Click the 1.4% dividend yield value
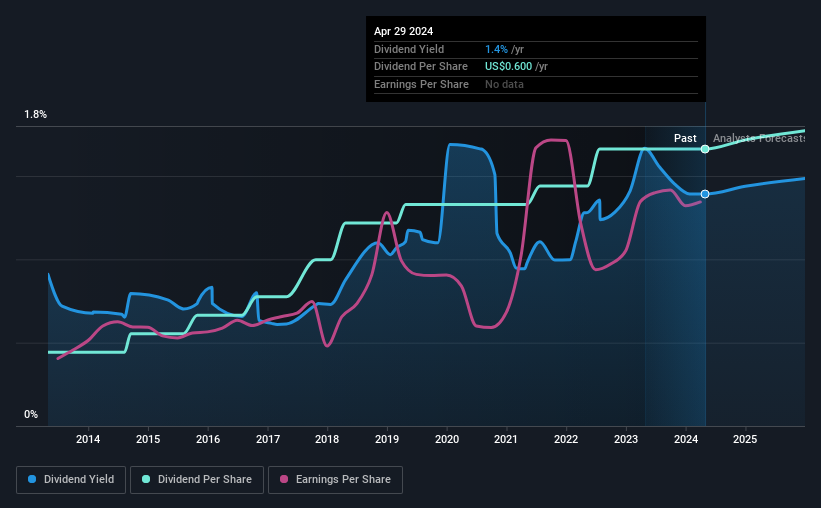This screenshot has height=508, width=821. (496, 49)
